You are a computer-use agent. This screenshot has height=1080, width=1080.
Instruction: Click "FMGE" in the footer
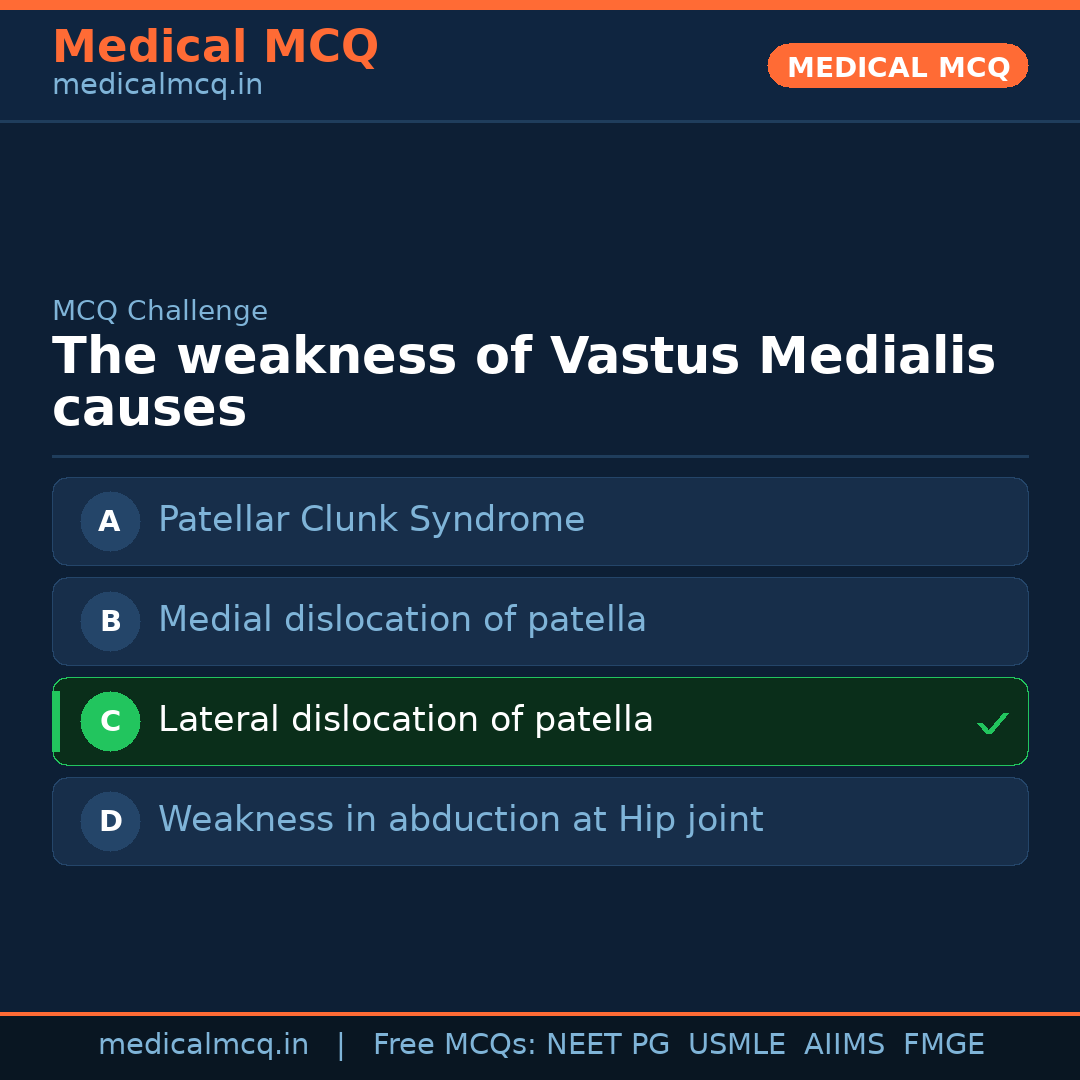coord(944,1045)
